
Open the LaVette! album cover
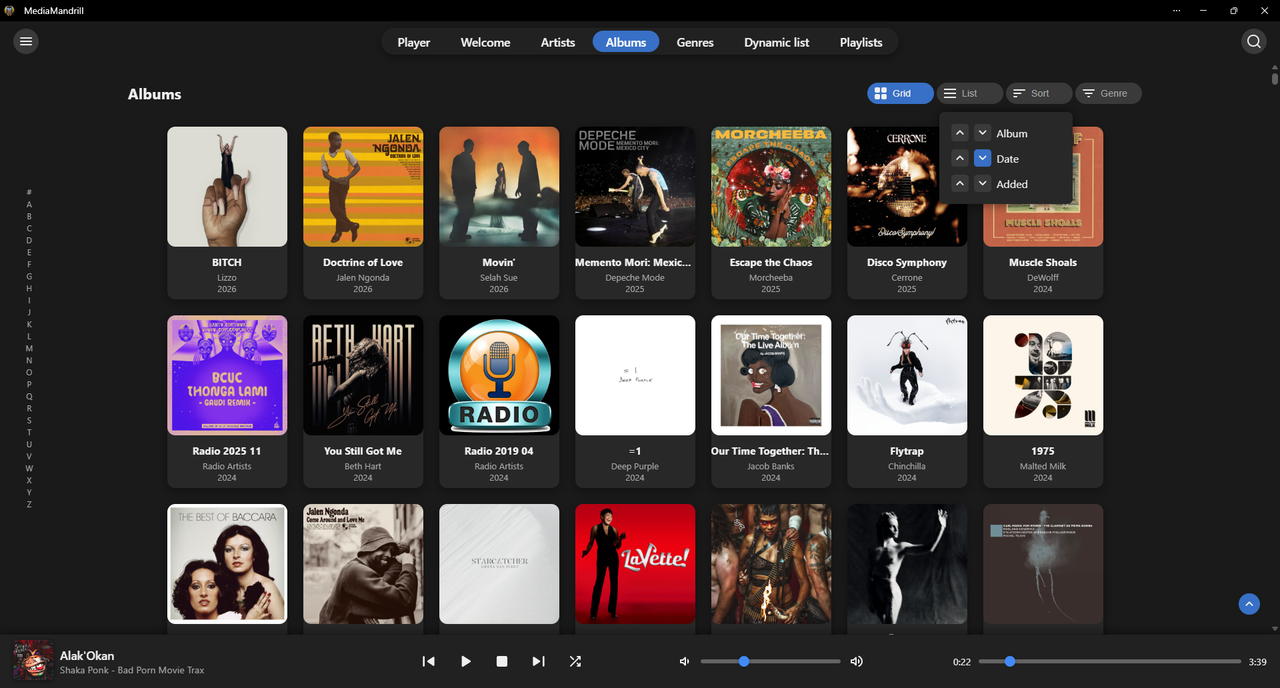click(x=635, y=564)
